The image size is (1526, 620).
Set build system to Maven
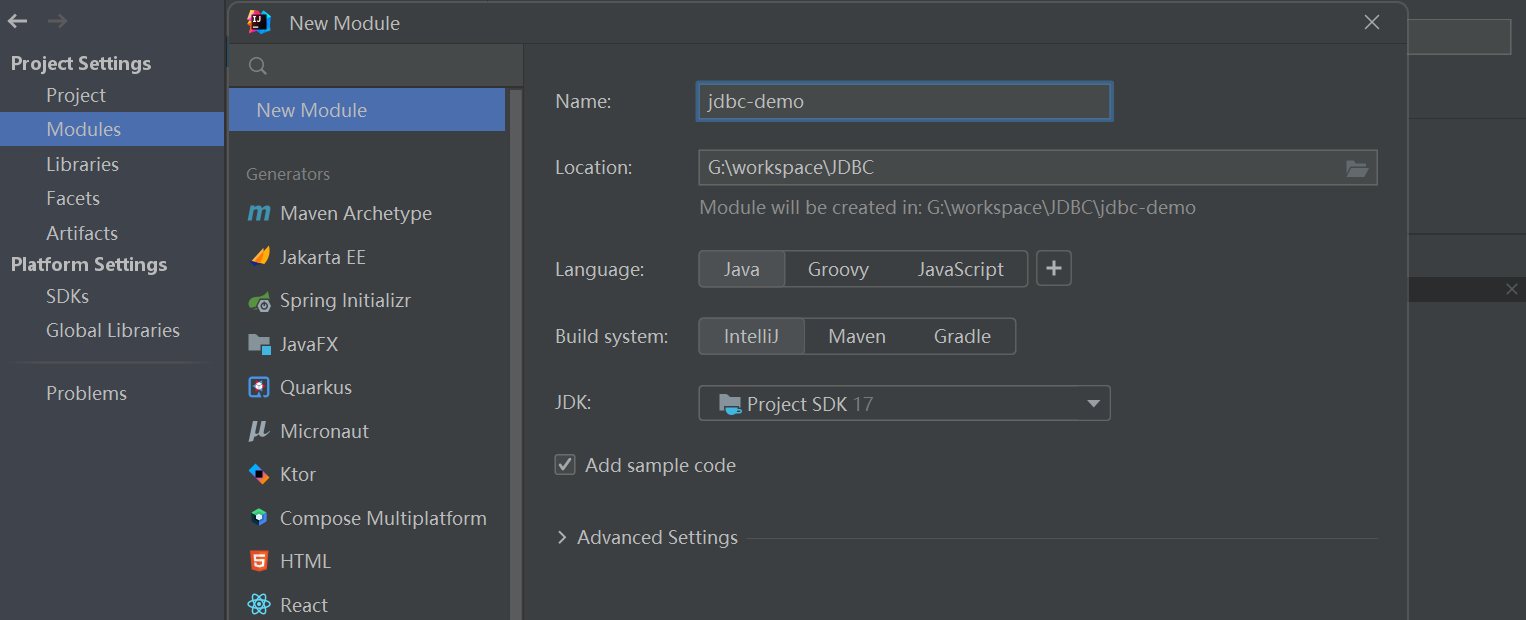point(857,337)
